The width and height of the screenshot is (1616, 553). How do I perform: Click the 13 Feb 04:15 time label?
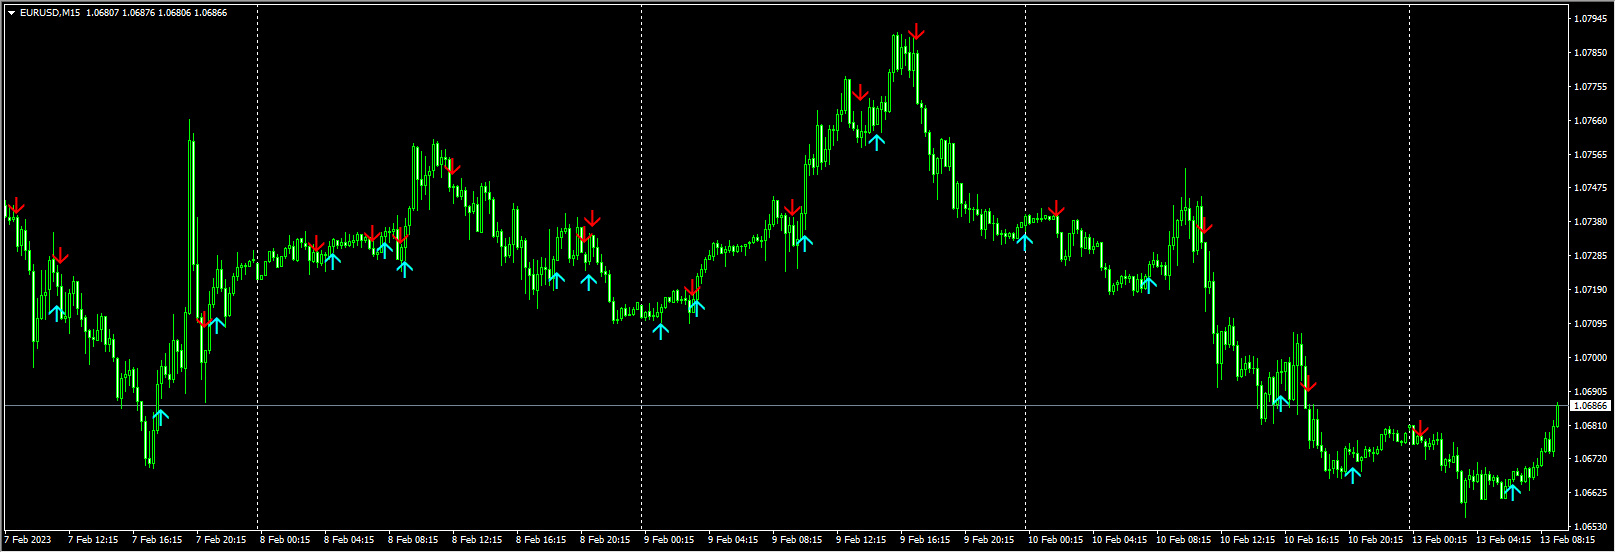pos(1503,540)
